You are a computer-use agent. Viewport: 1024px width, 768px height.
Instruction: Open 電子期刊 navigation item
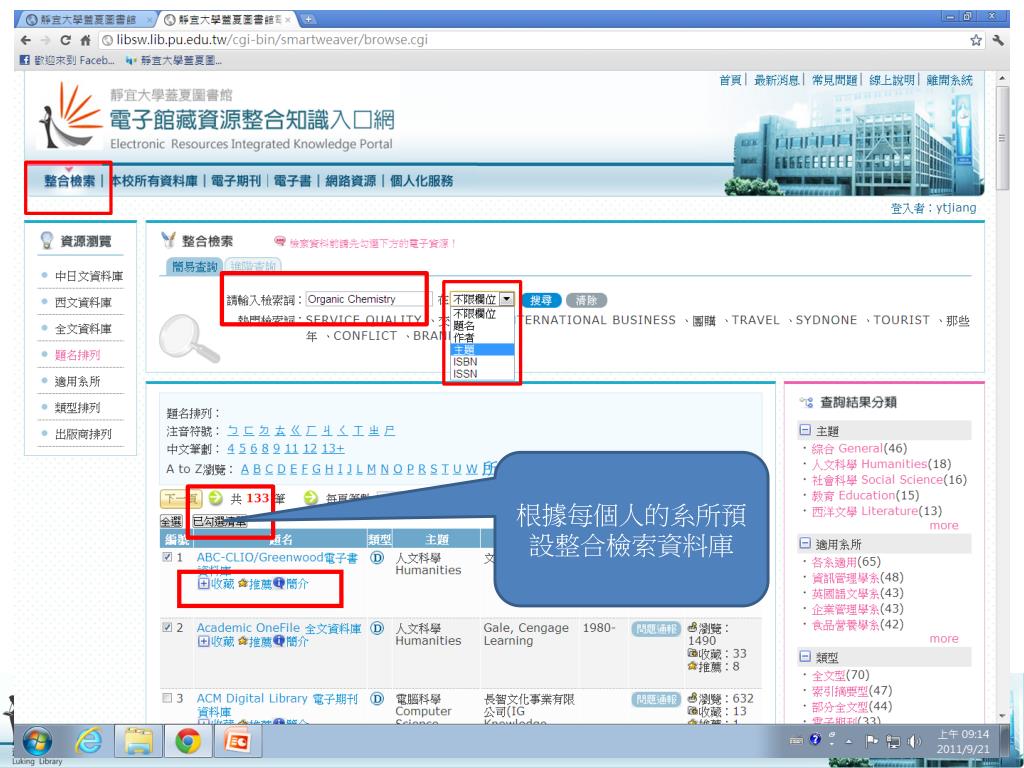(236, 181)
